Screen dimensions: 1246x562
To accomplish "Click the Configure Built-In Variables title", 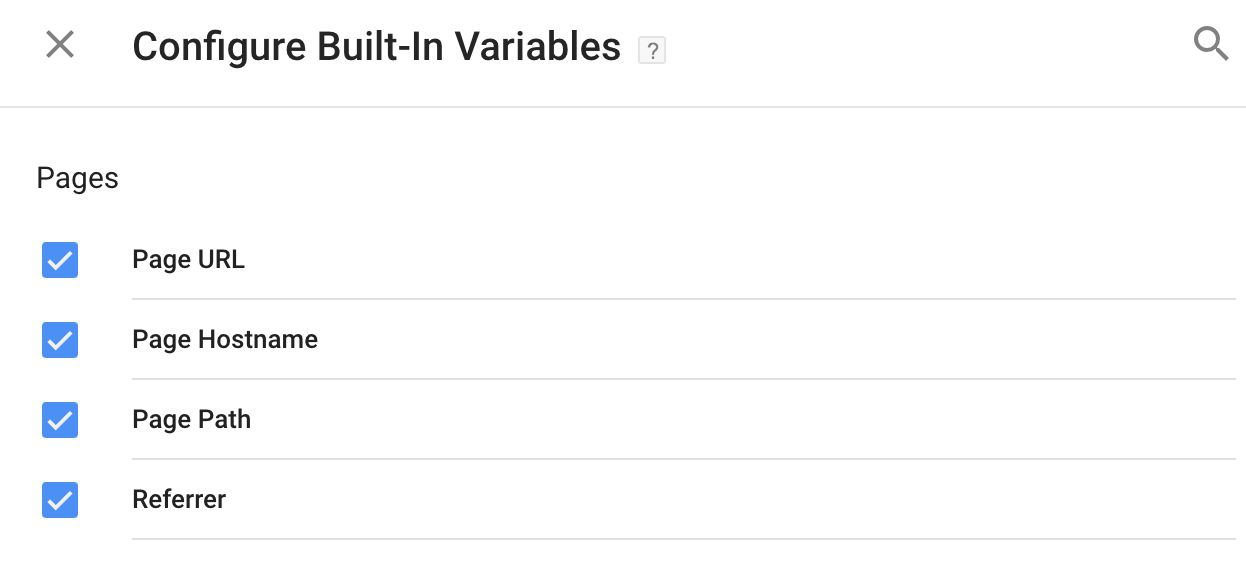I will pos(377,47).
